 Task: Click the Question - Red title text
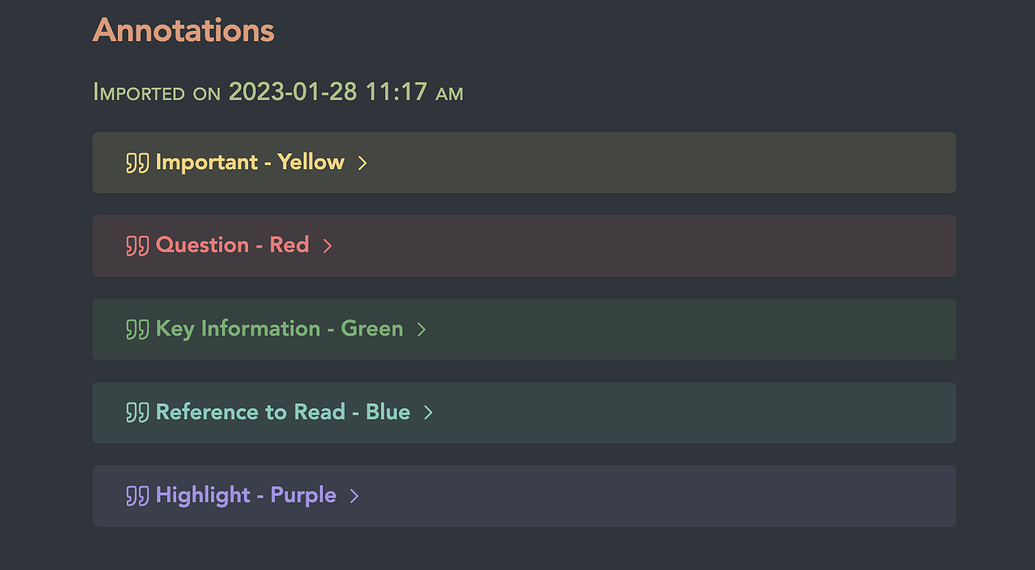[x=232, y=245]
